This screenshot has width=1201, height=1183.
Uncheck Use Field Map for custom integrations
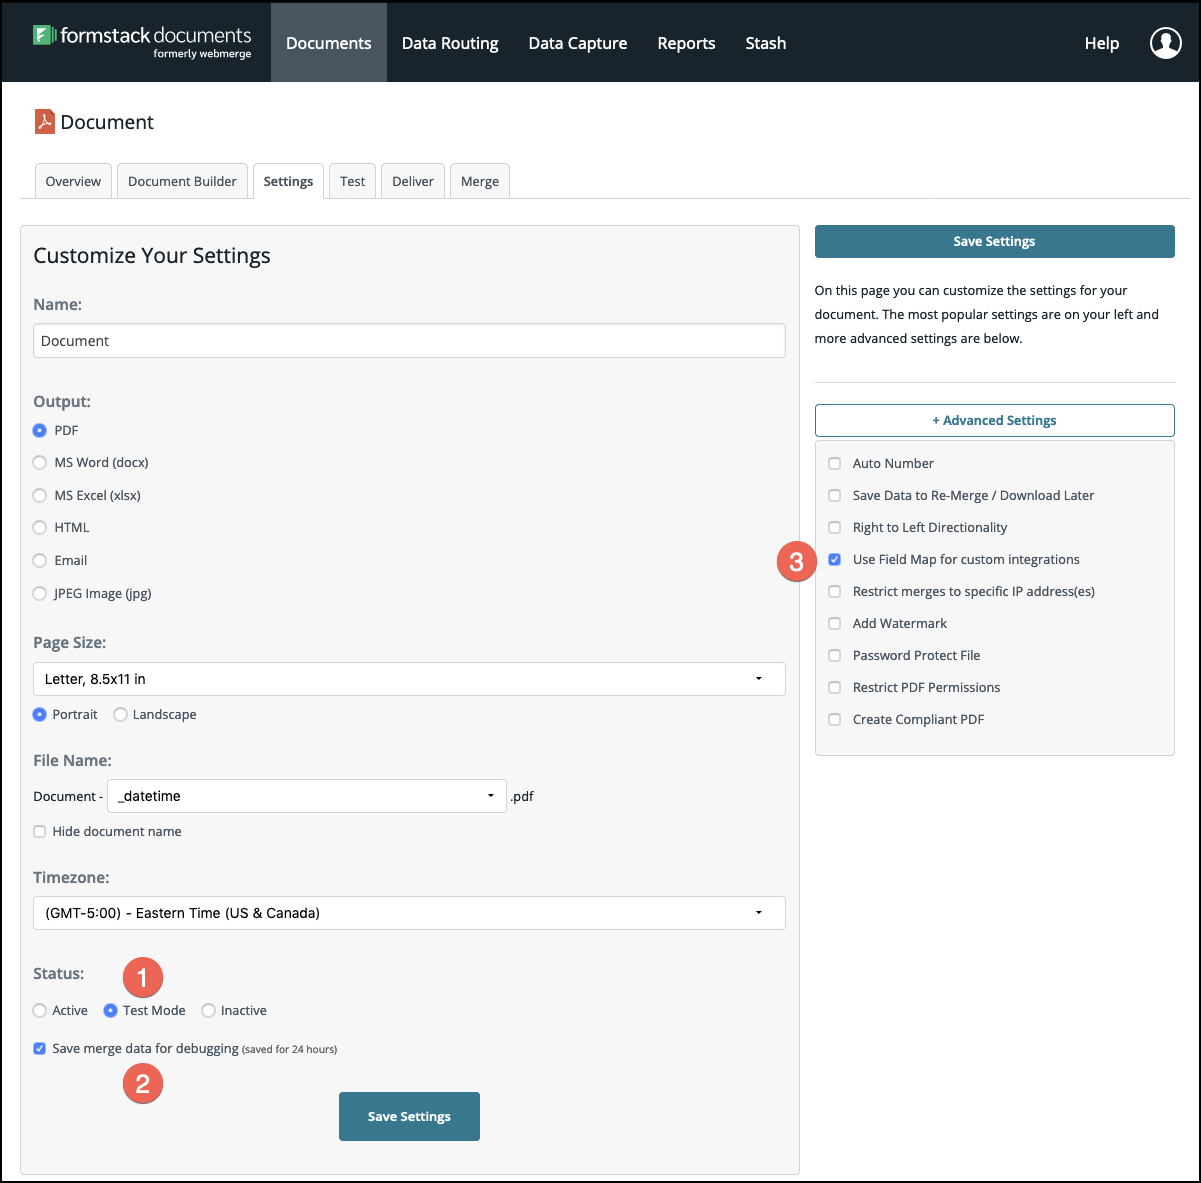pyautogui.click(x=835, y=560)
